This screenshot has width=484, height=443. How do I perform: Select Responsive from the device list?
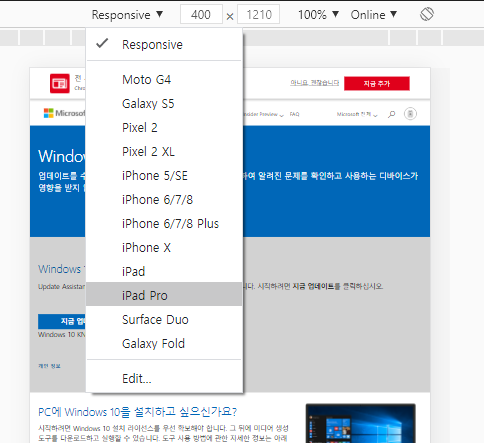pos(164,44)
